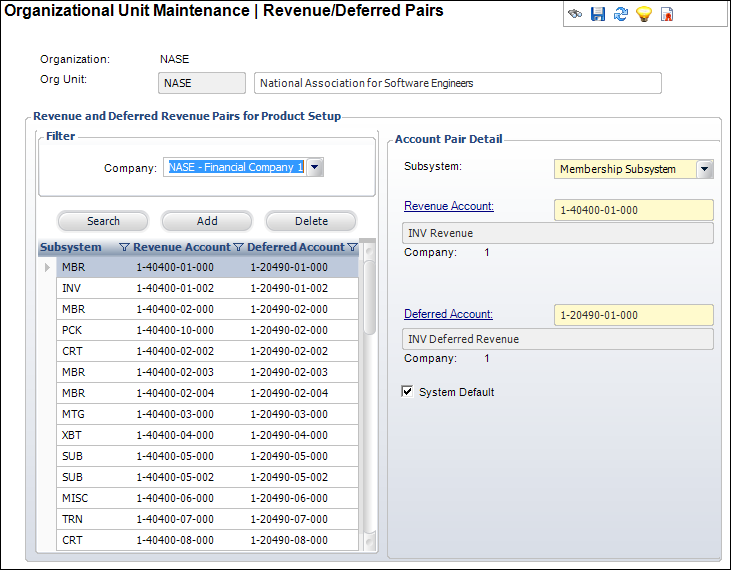Click the binoculars search icon

pos(575,14)
